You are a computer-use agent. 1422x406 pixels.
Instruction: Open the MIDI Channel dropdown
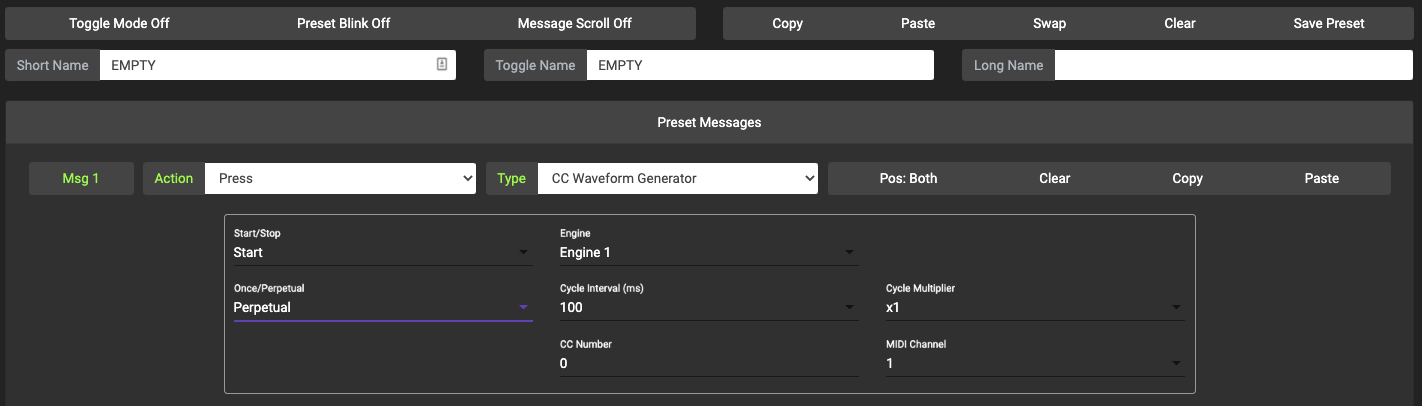click(x=1034, y=363)
